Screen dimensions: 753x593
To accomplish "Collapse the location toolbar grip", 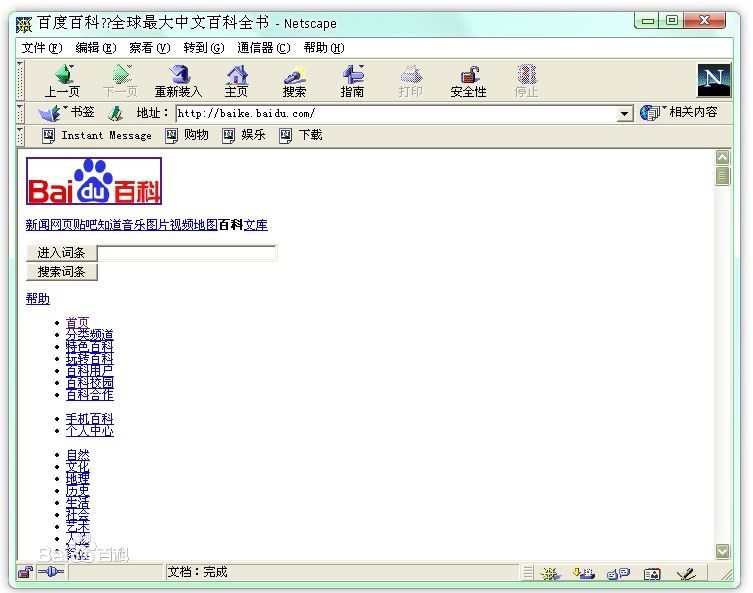I will 20,113.
